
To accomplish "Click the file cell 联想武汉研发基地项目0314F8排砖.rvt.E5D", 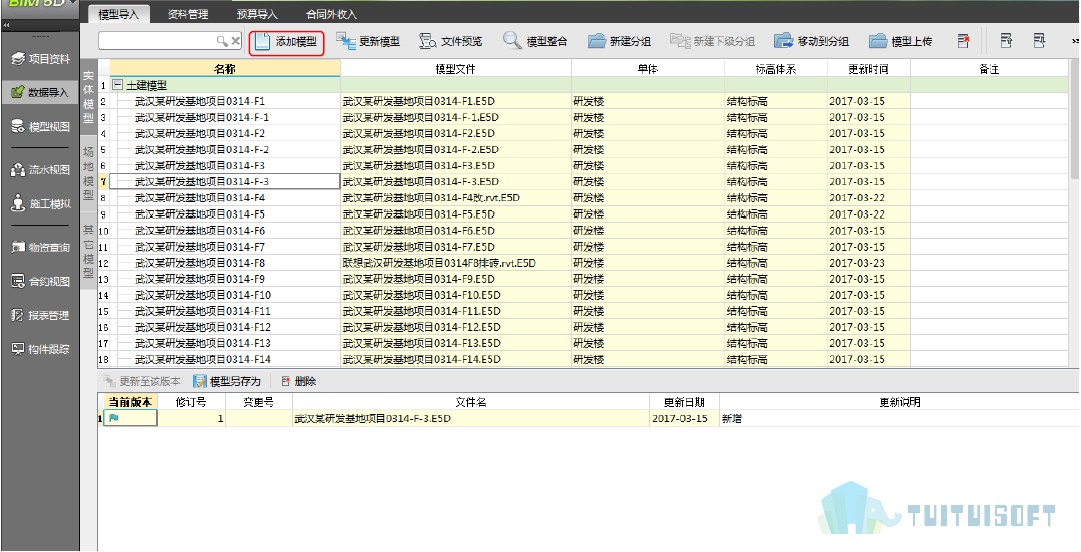I will click(456, 263).
